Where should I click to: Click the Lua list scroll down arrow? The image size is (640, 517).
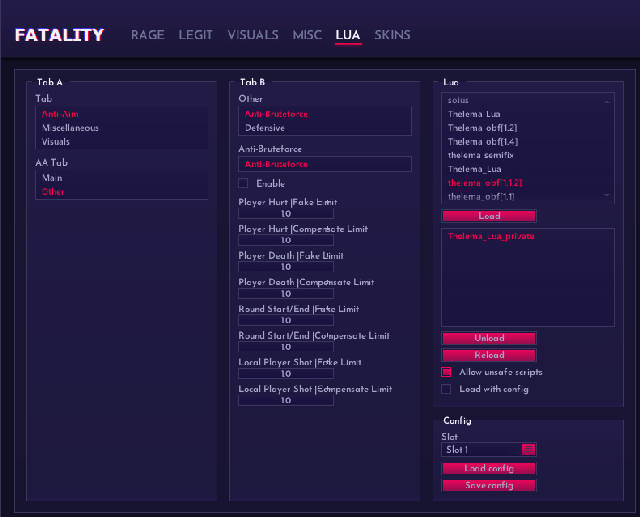(x=608, y=195)
